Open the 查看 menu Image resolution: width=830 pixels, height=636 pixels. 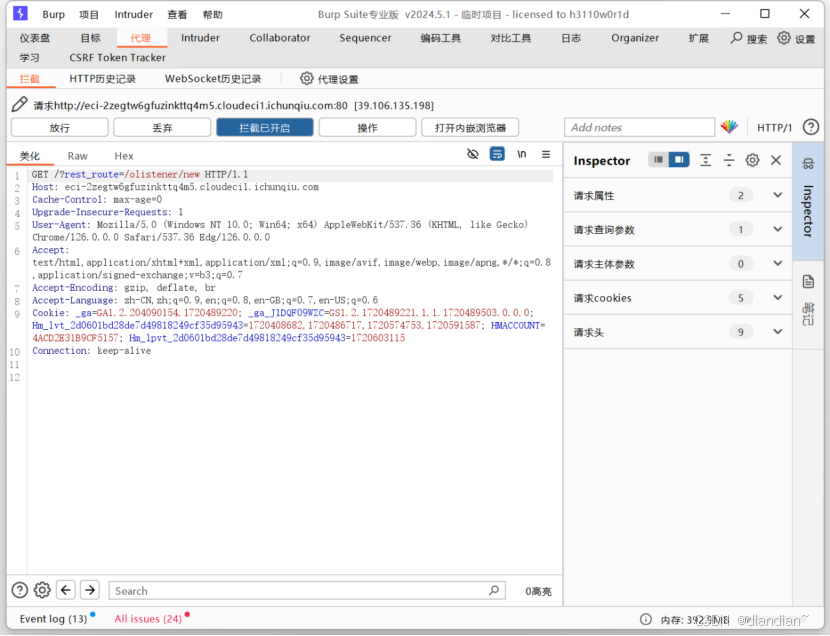(177, 14)
